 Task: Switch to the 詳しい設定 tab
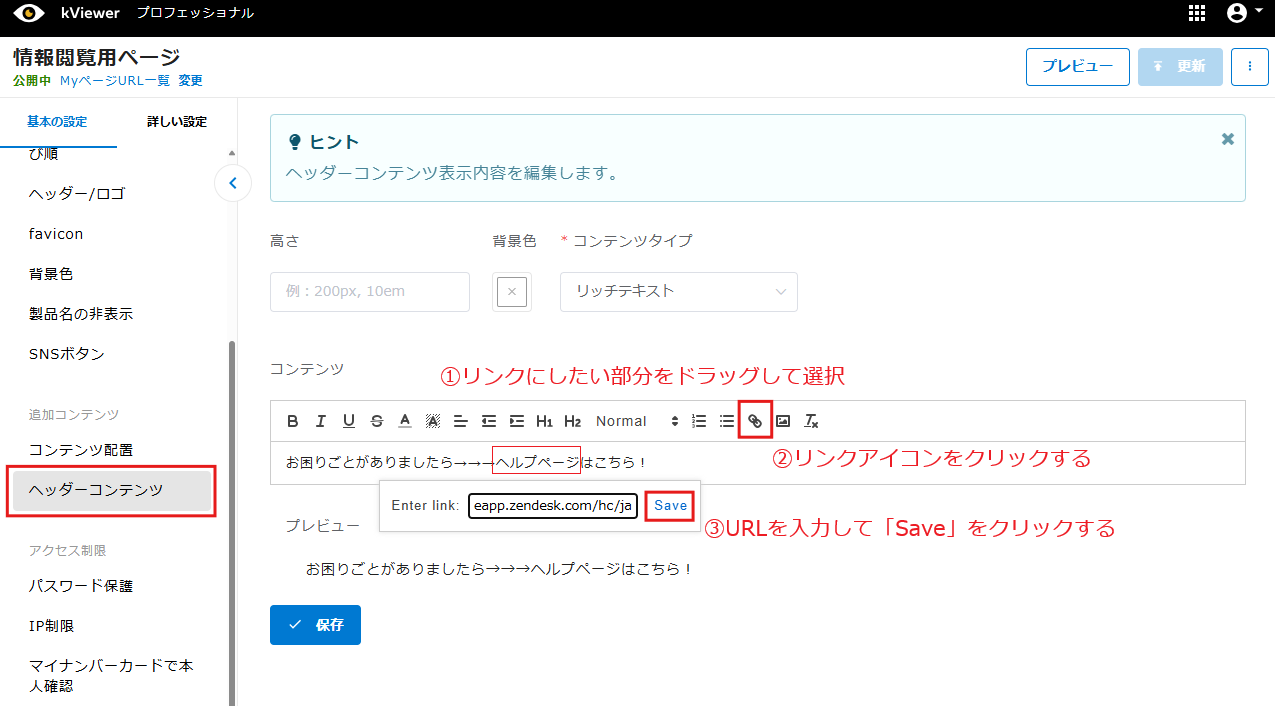pos(178,121)
